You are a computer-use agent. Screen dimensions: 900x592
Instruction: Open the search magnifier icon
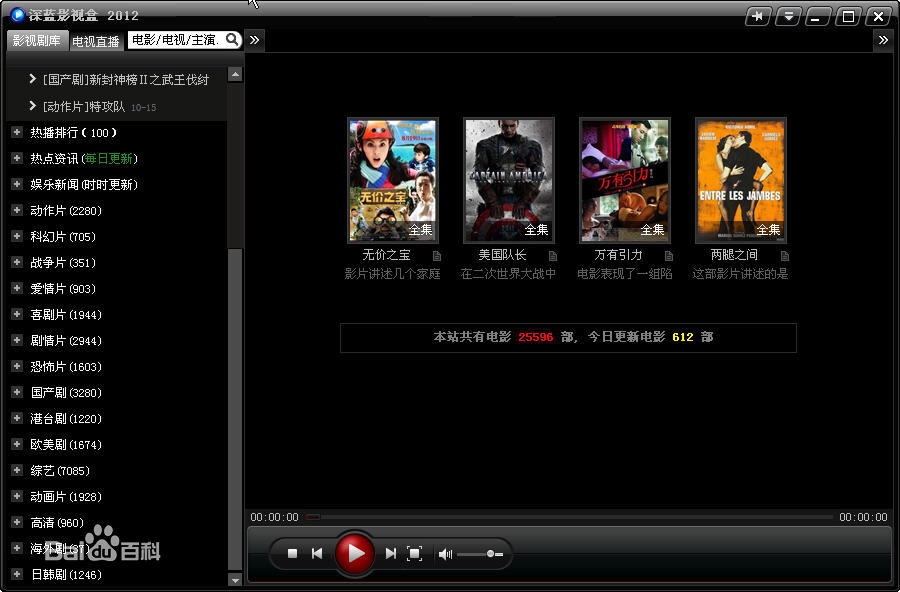tap(231, 41)
